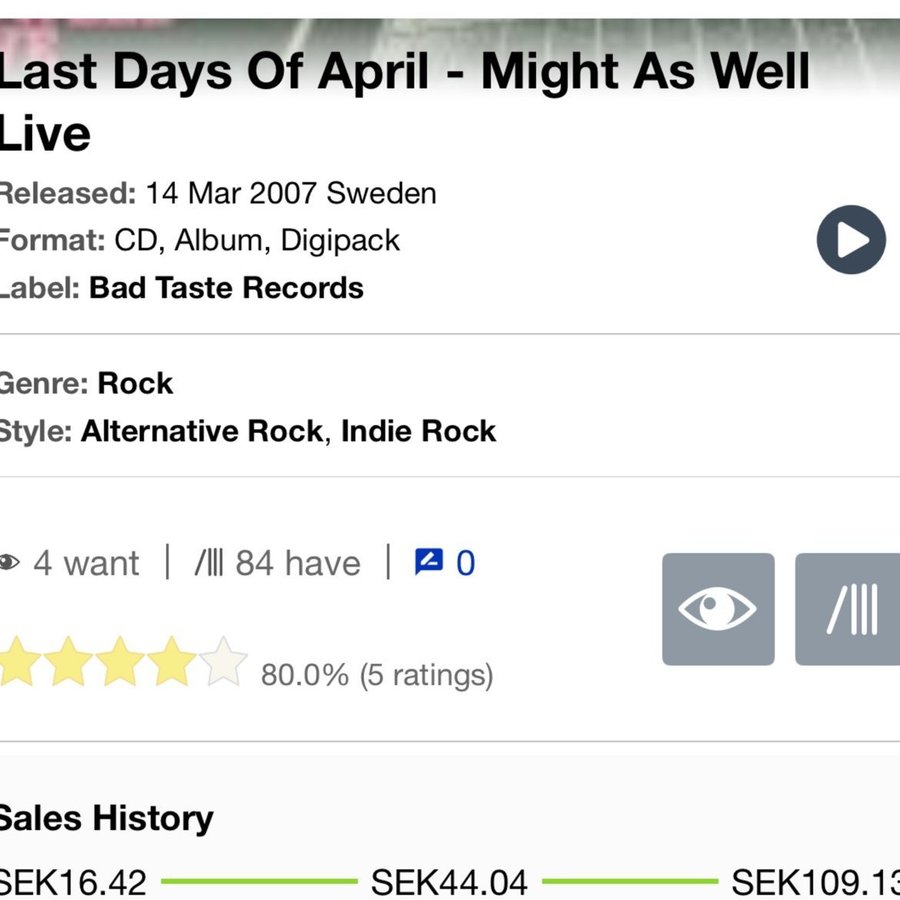This screenshot has height=900, width=900.
Task: Click the shelf icon beside 84 have
Action: pyautogui.click(x=209, y=562)
